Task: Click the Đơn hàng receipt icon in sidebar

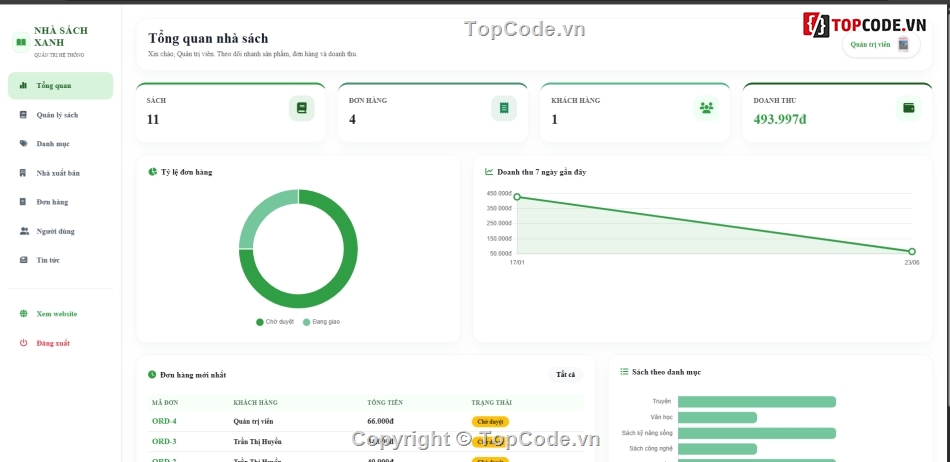Action: click(x=23, y=202)
